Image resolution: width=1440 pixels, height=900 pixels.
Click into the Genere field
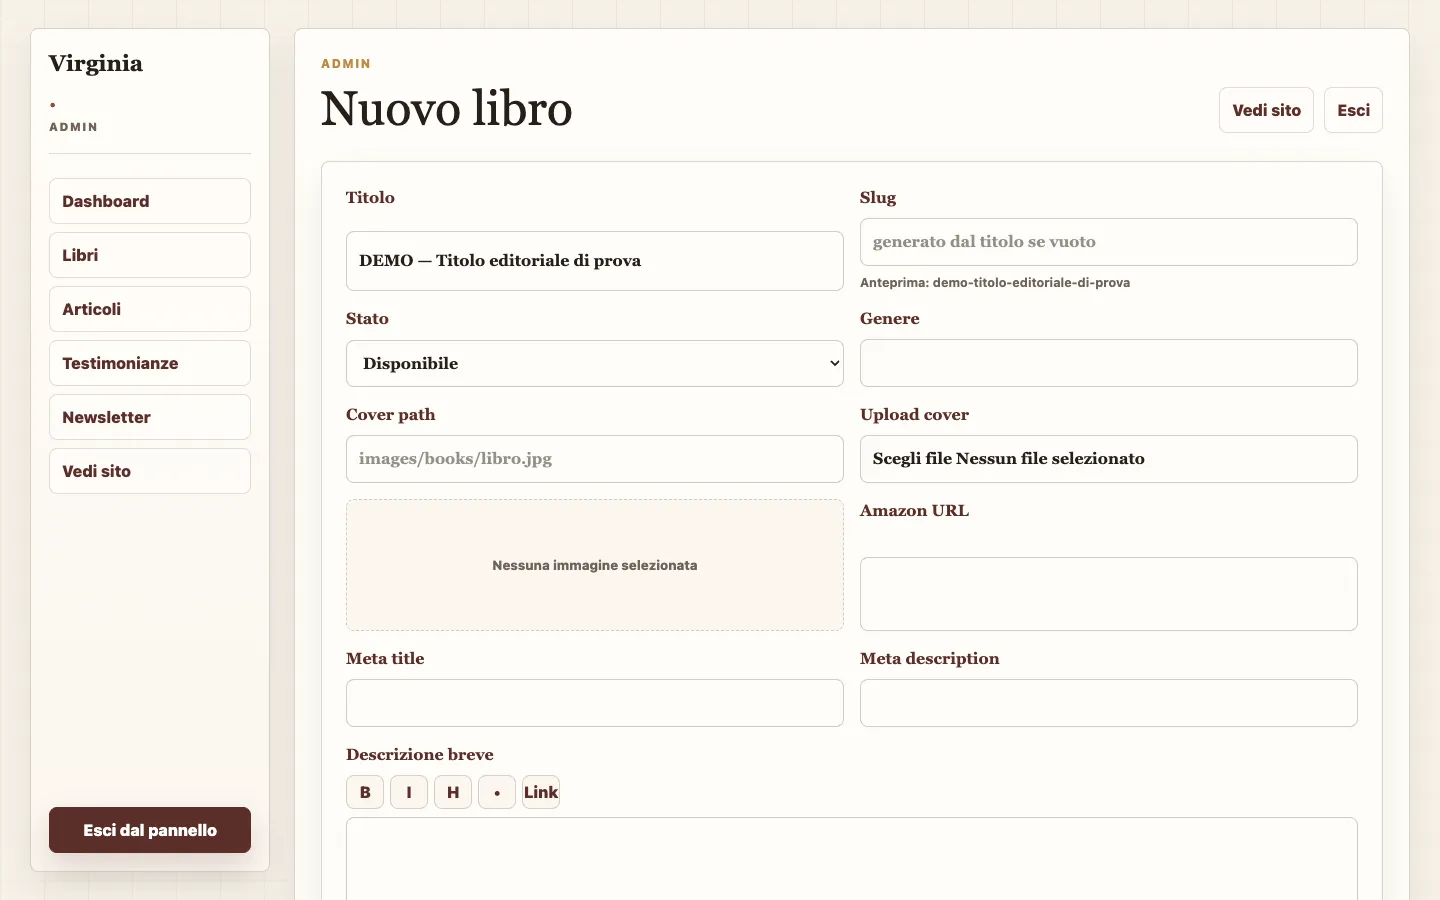(1109, 363)
